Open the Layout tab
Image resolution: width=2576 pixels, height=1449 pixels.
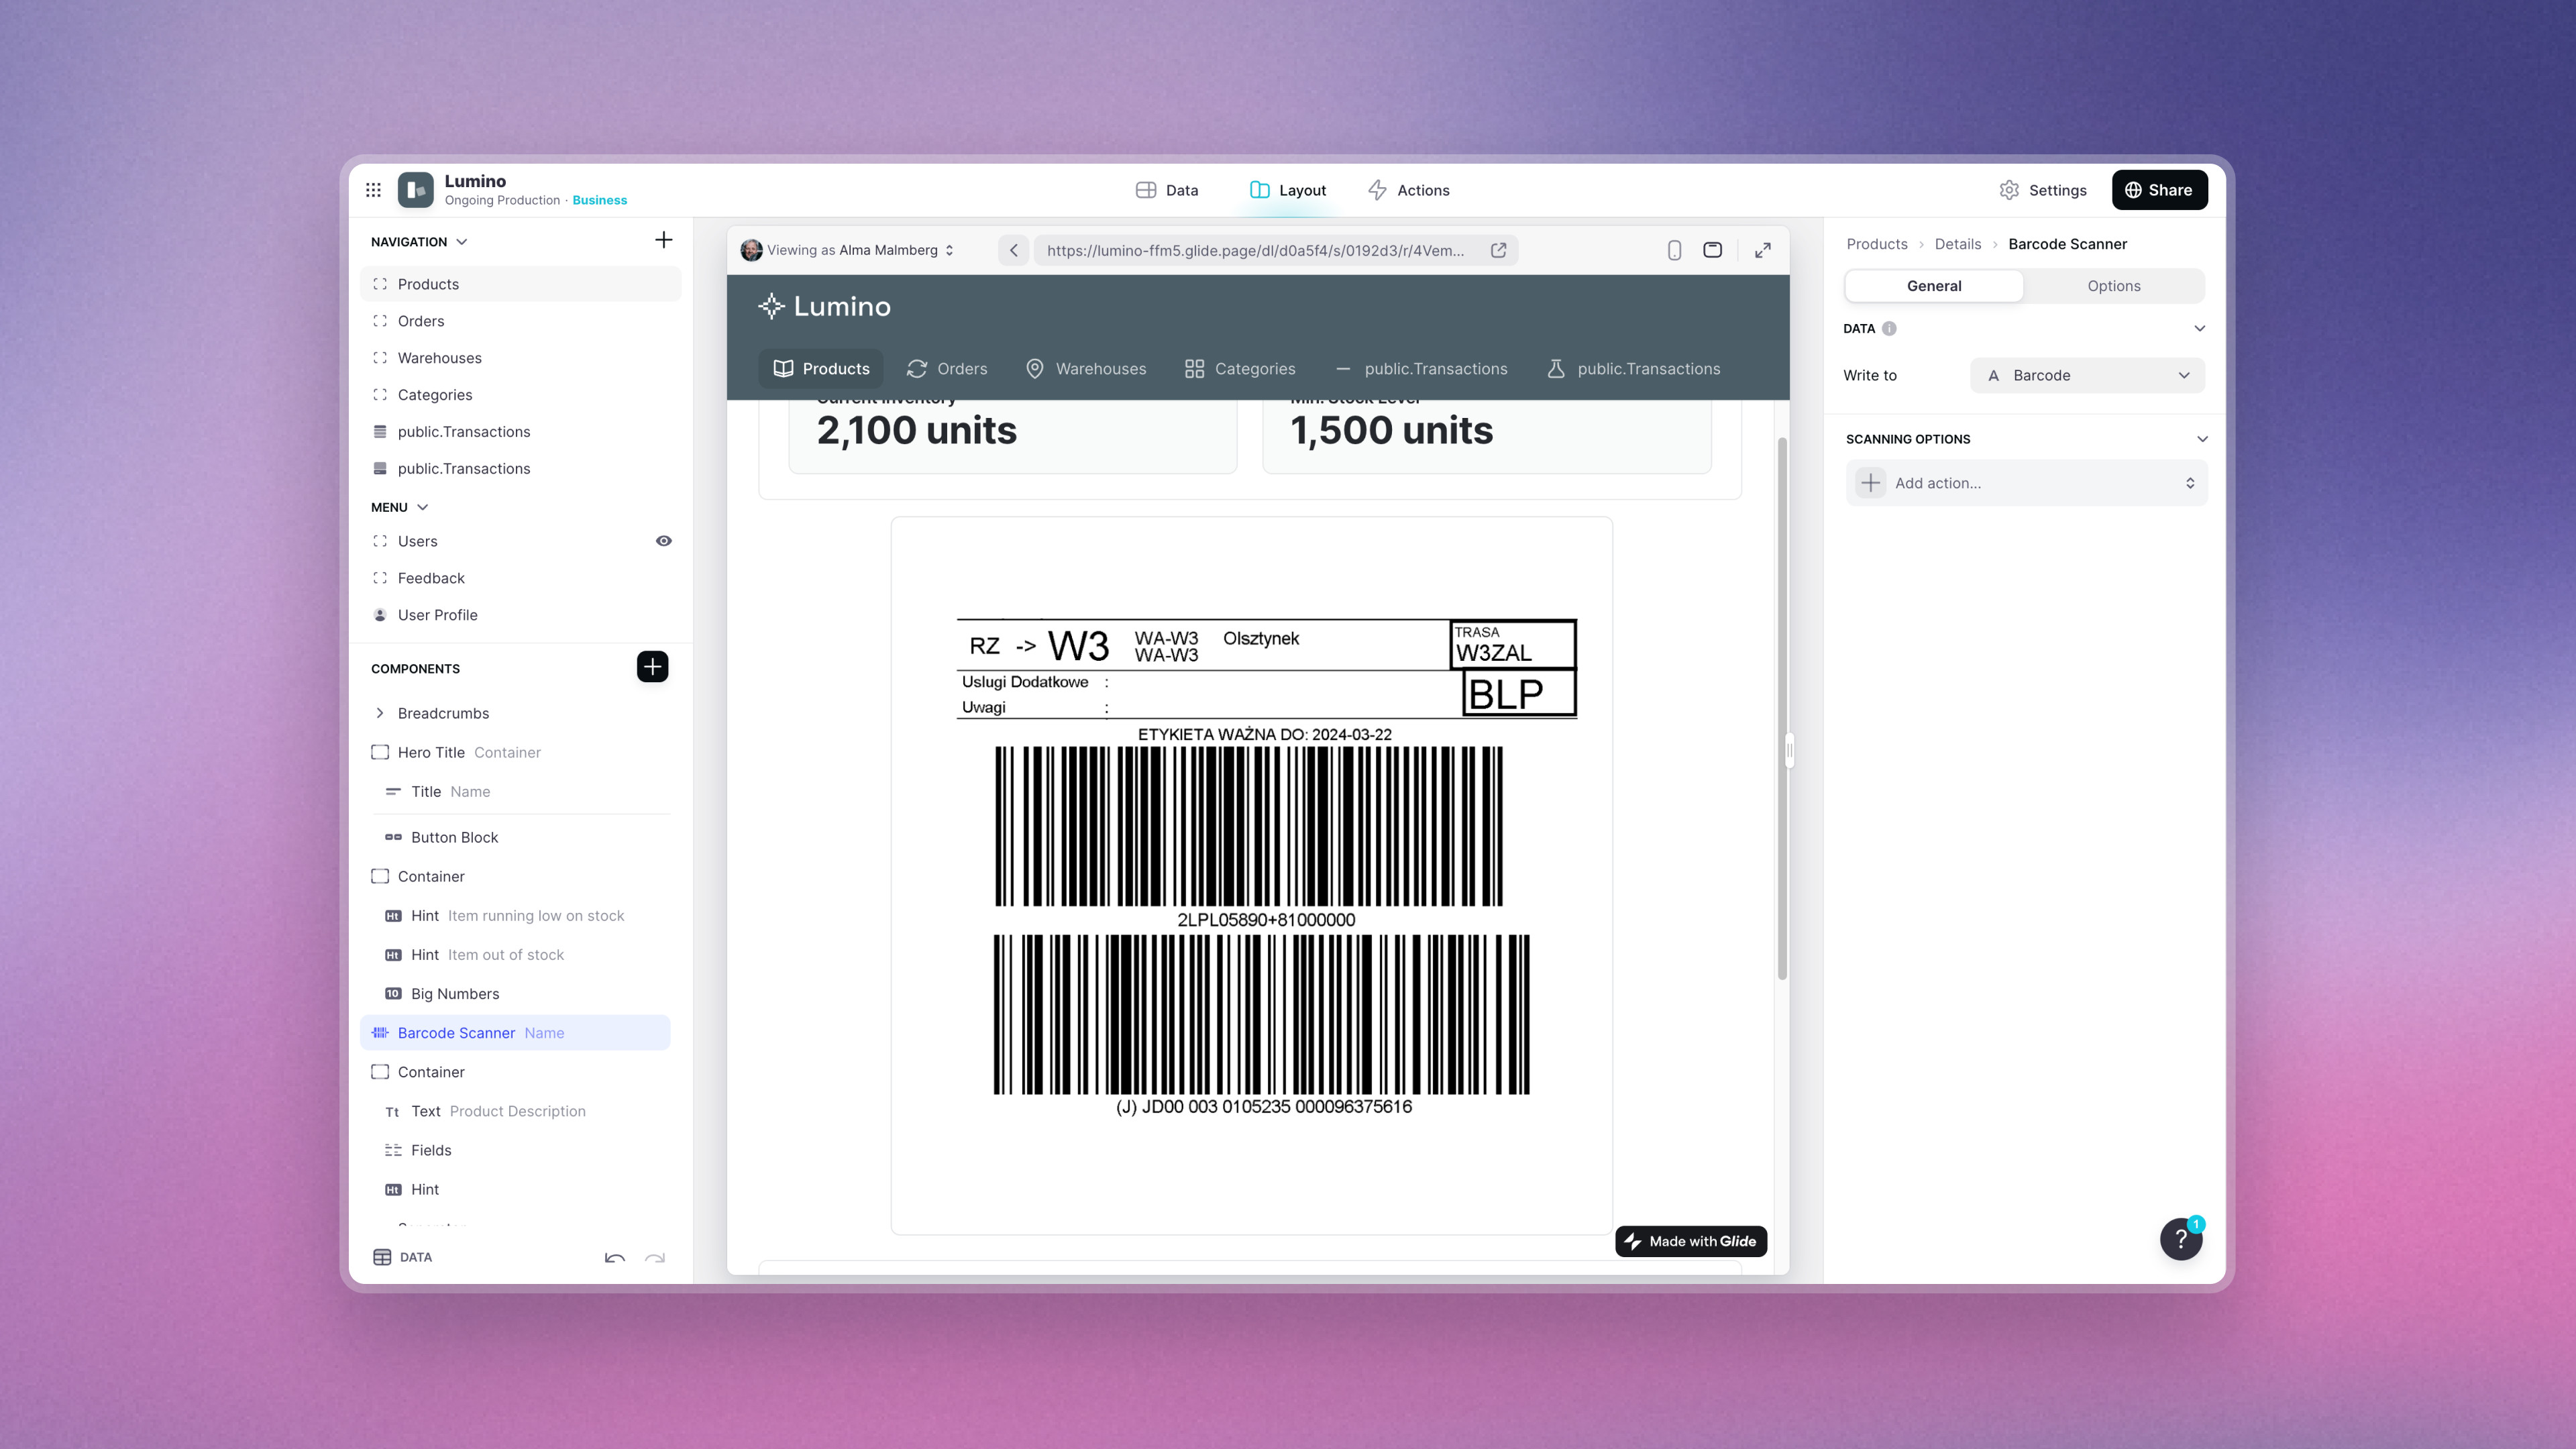1288,190
